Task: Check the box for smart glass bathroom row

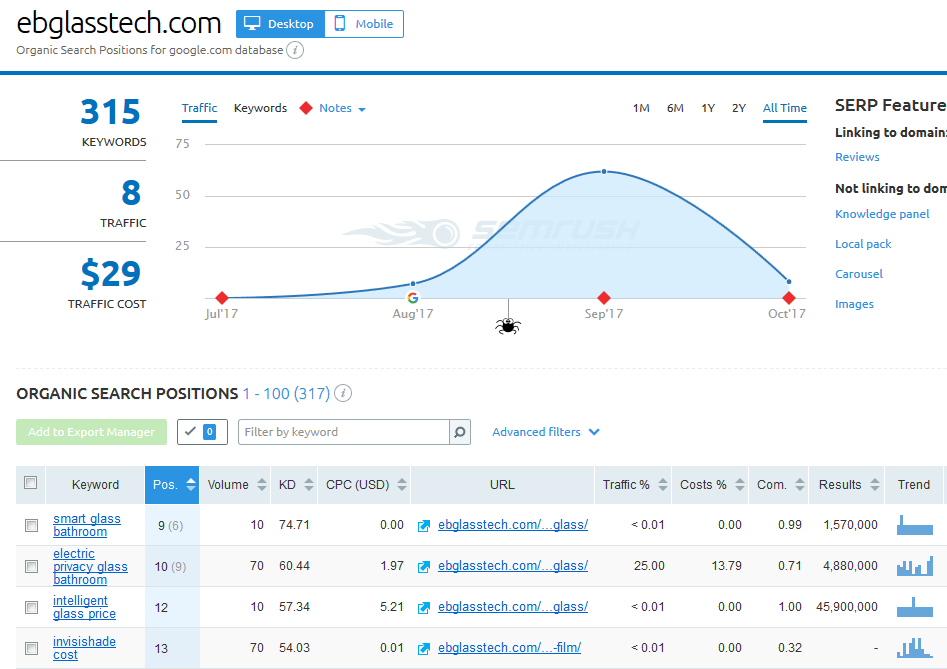Action: (x=31, y=525)
